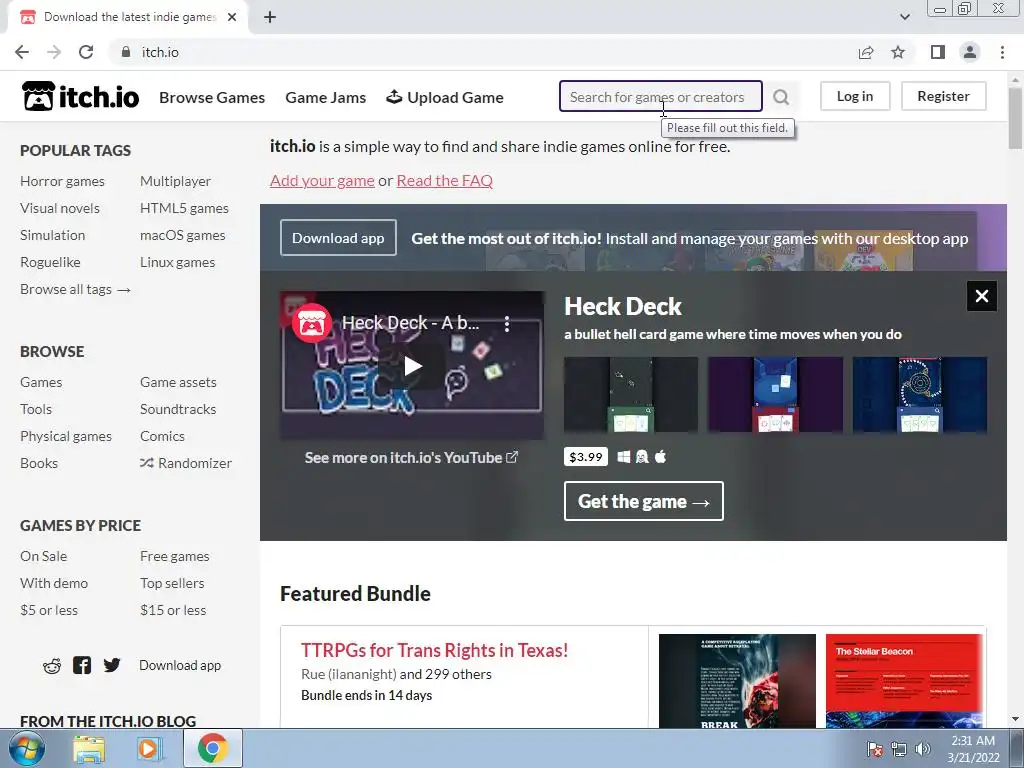Open Roguelike tag
The width and height of the screenshot is (1024, 768).
click(50, 262)
